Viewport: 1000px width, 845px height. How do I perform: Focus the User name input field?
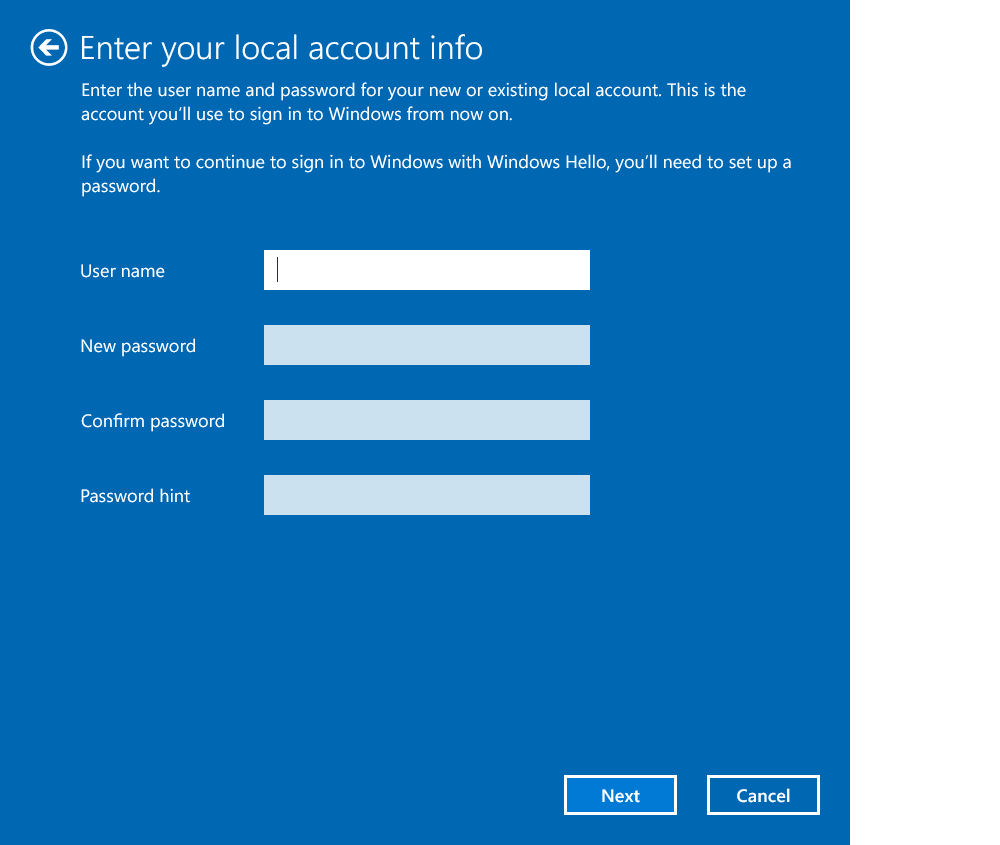pyautogui.click(x=427, y=270)
